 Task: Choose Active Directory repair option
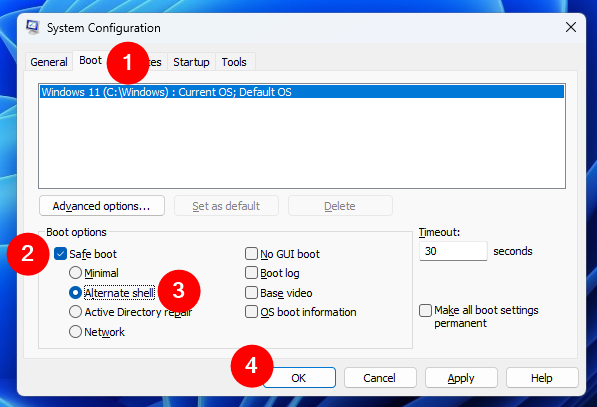point(75,311)
